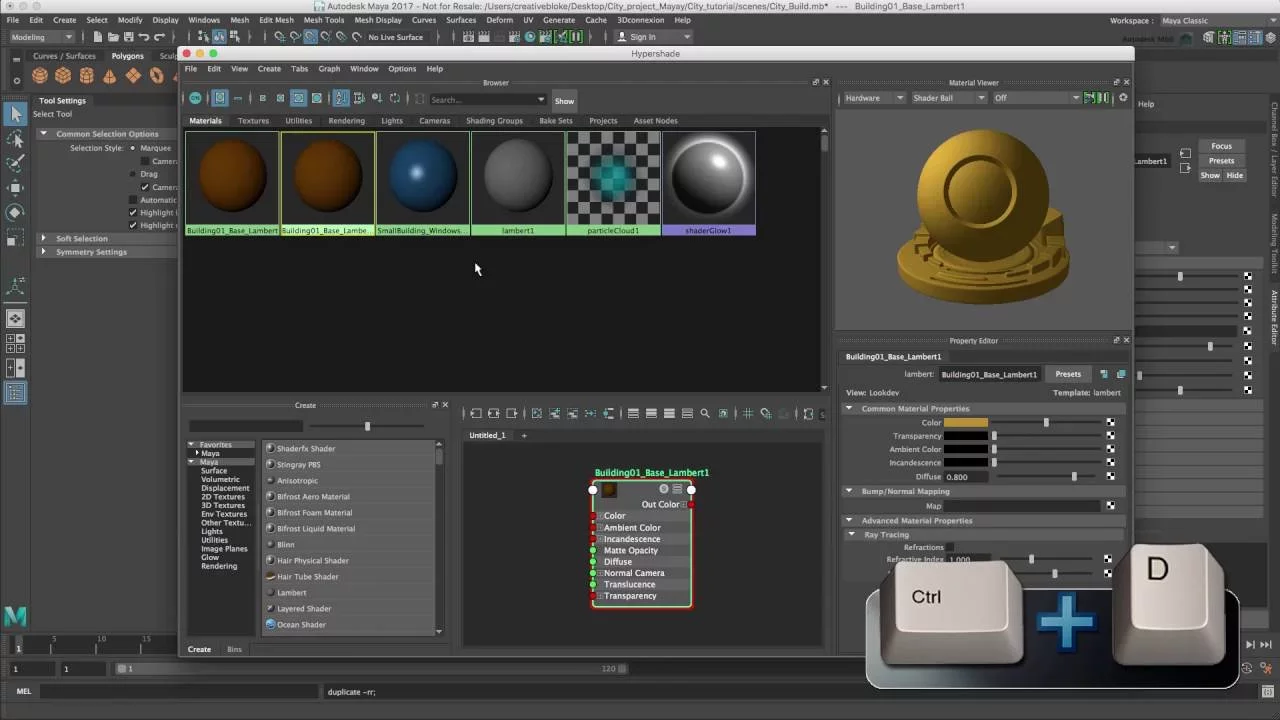Viewport: 1280px width, 720px height.
Task: Open the Shader Ball geometry dropdown
Action: [x=948, y=98]
